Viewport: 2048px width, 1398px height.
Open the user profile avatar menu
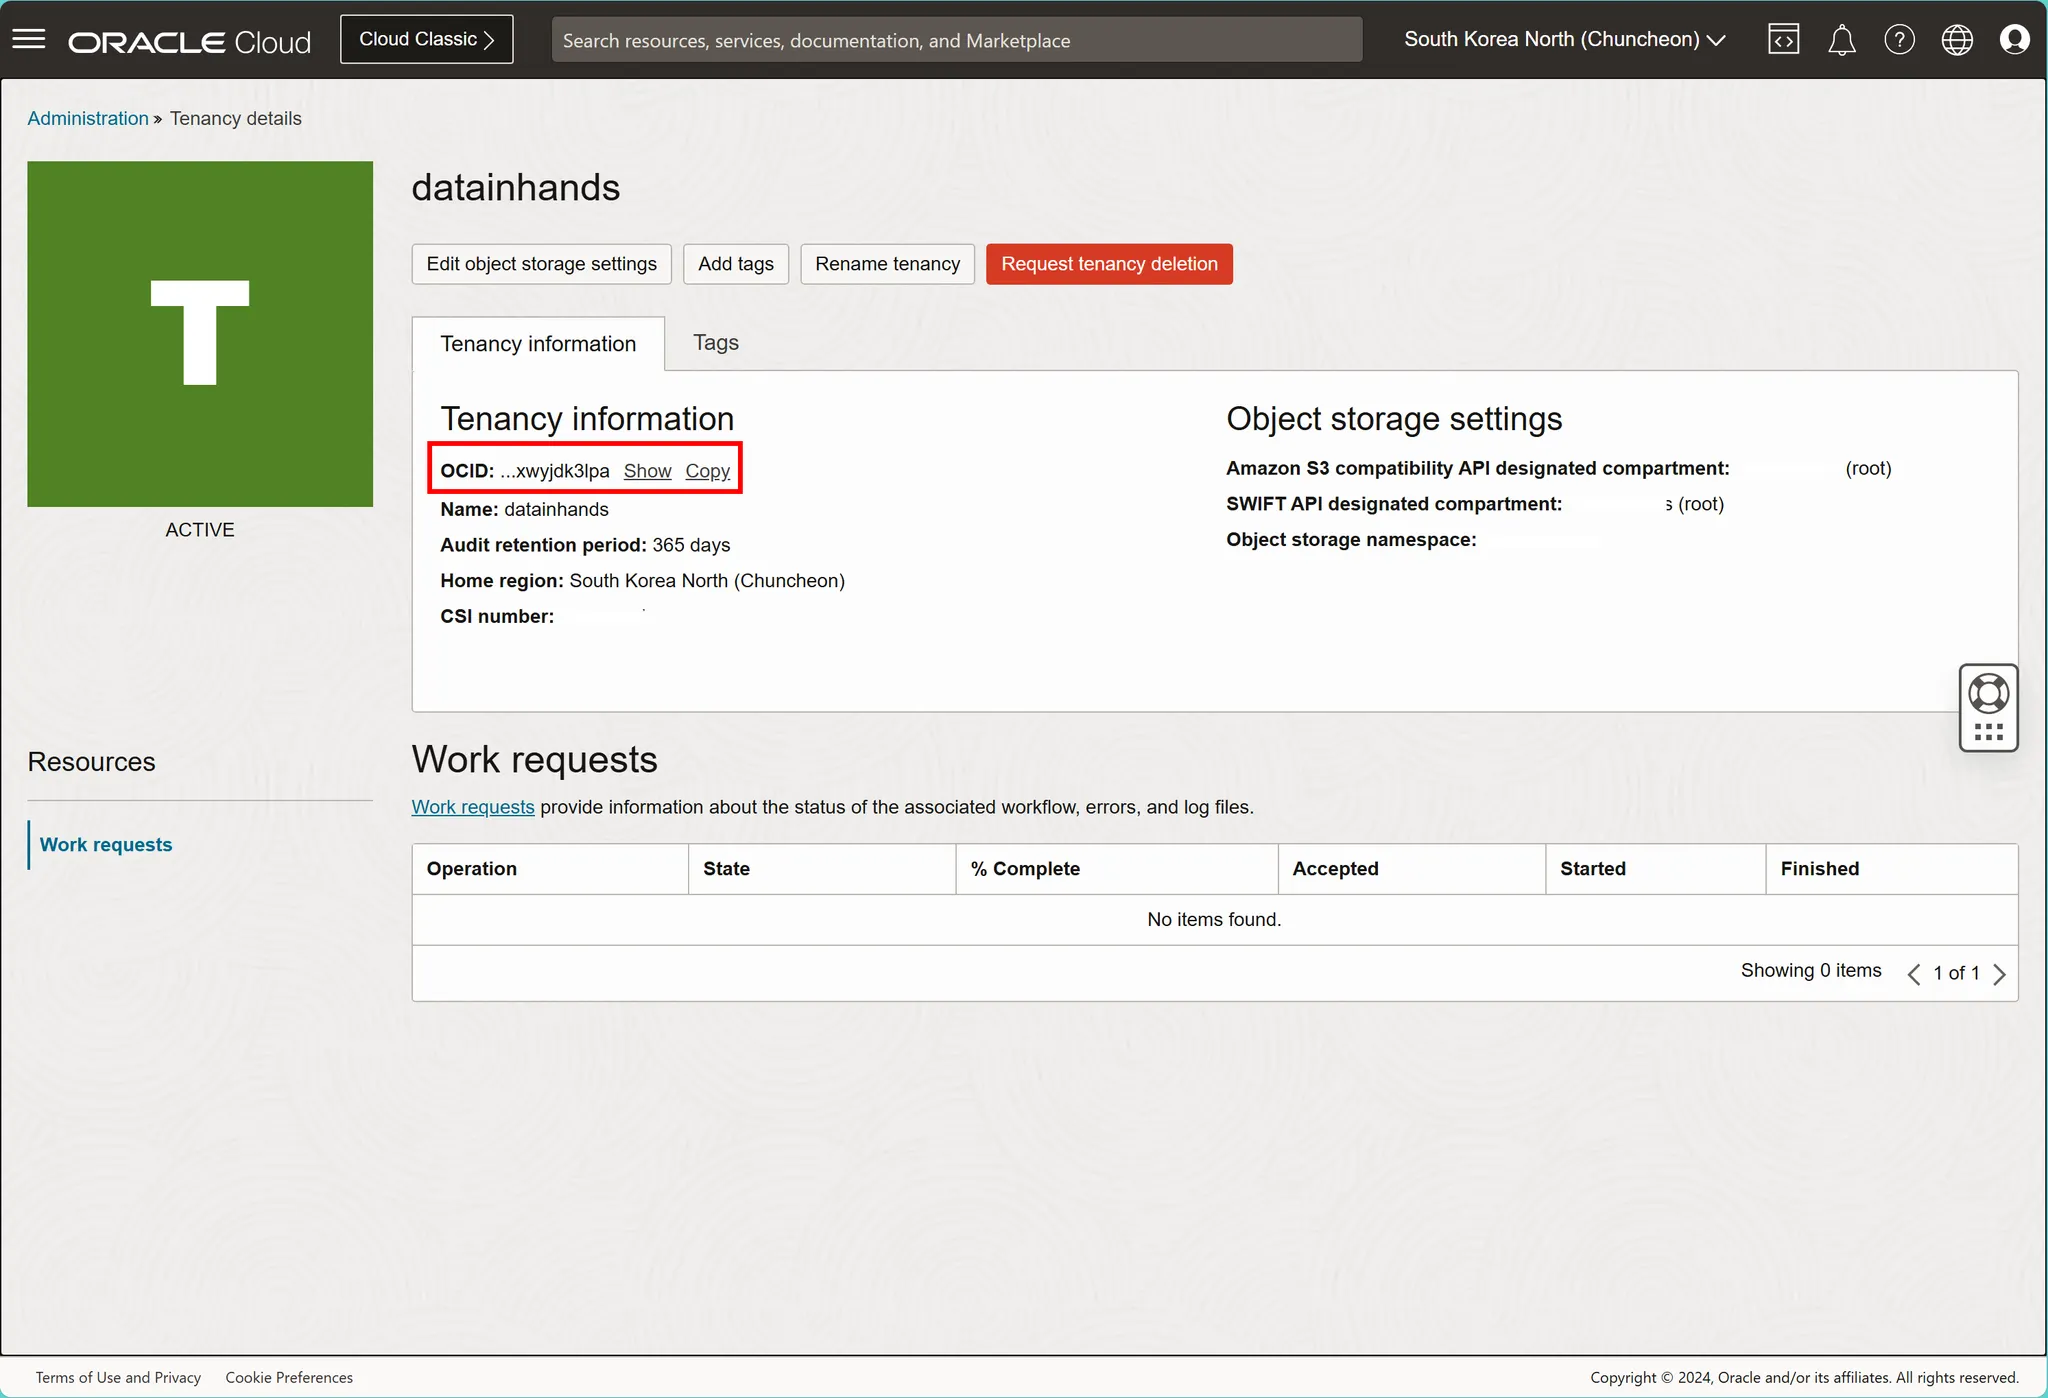tap(2014, 40)
